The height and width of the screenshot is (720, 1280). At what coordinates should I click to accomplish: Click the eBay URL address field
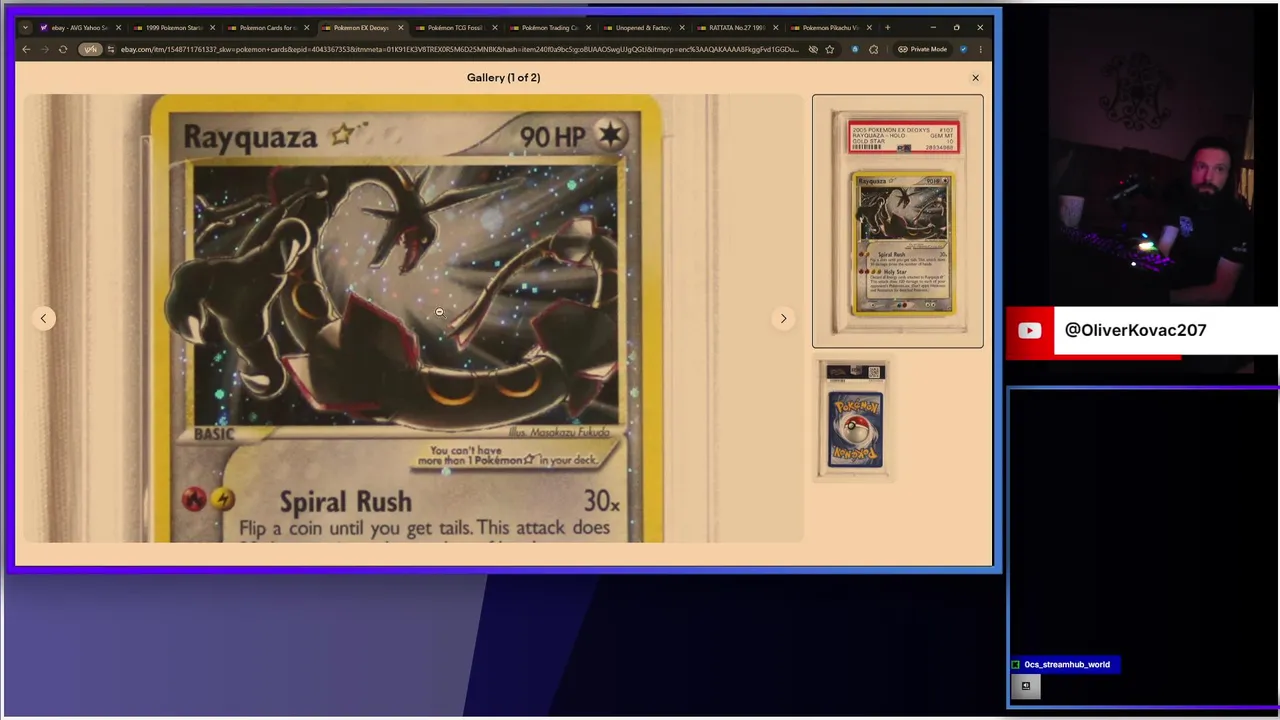460,49
